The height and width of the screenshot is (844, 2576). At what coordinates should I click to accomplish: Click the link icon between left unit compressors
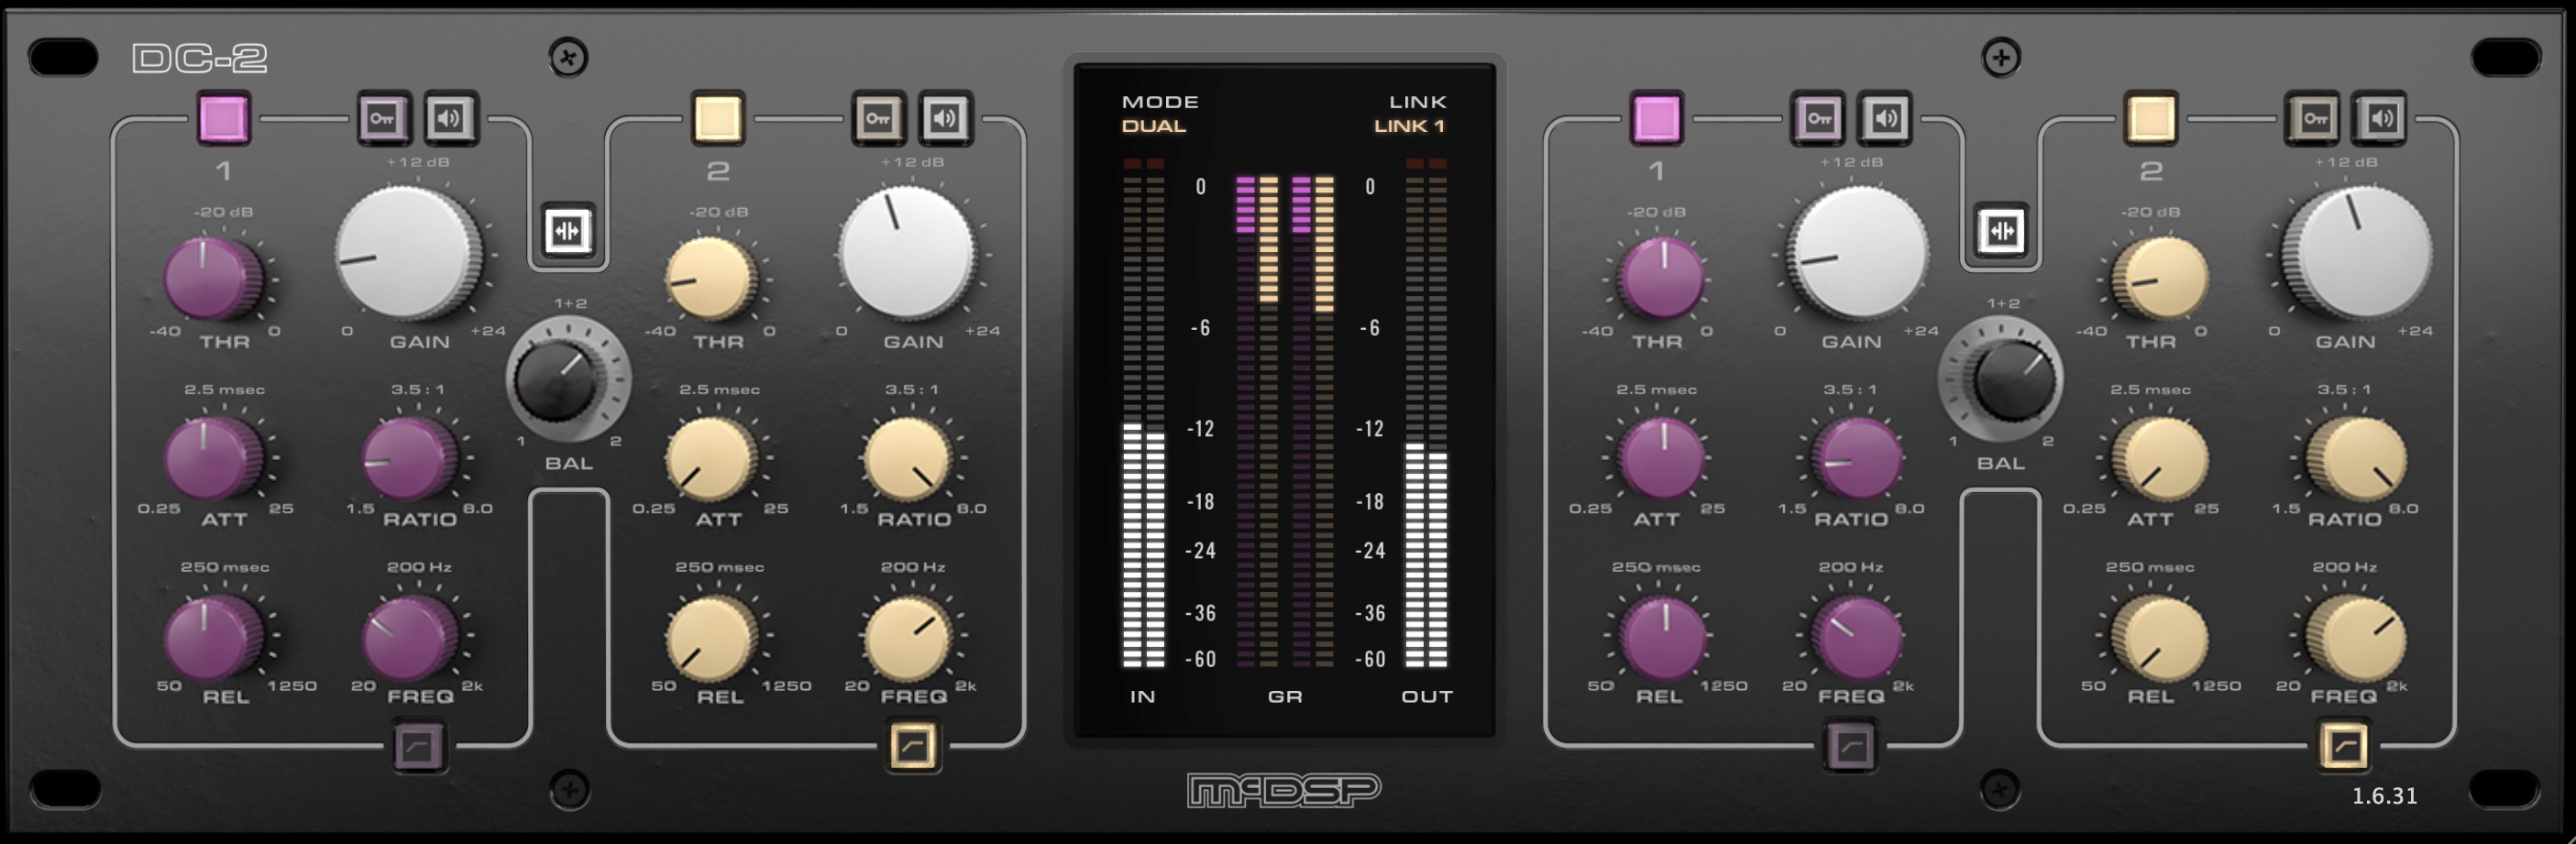tap(568, 231)
